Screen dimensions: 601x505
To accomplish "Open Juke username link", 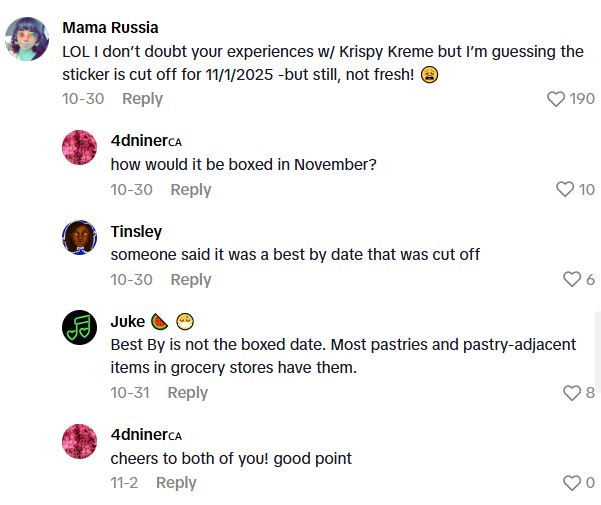I will [x=127, y=321].
